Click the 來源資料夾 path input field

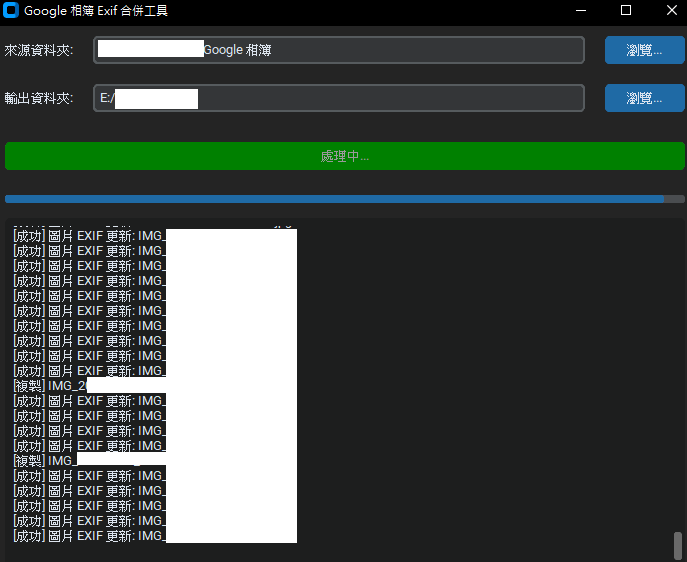pyautogui.click(x=400, y=50)
